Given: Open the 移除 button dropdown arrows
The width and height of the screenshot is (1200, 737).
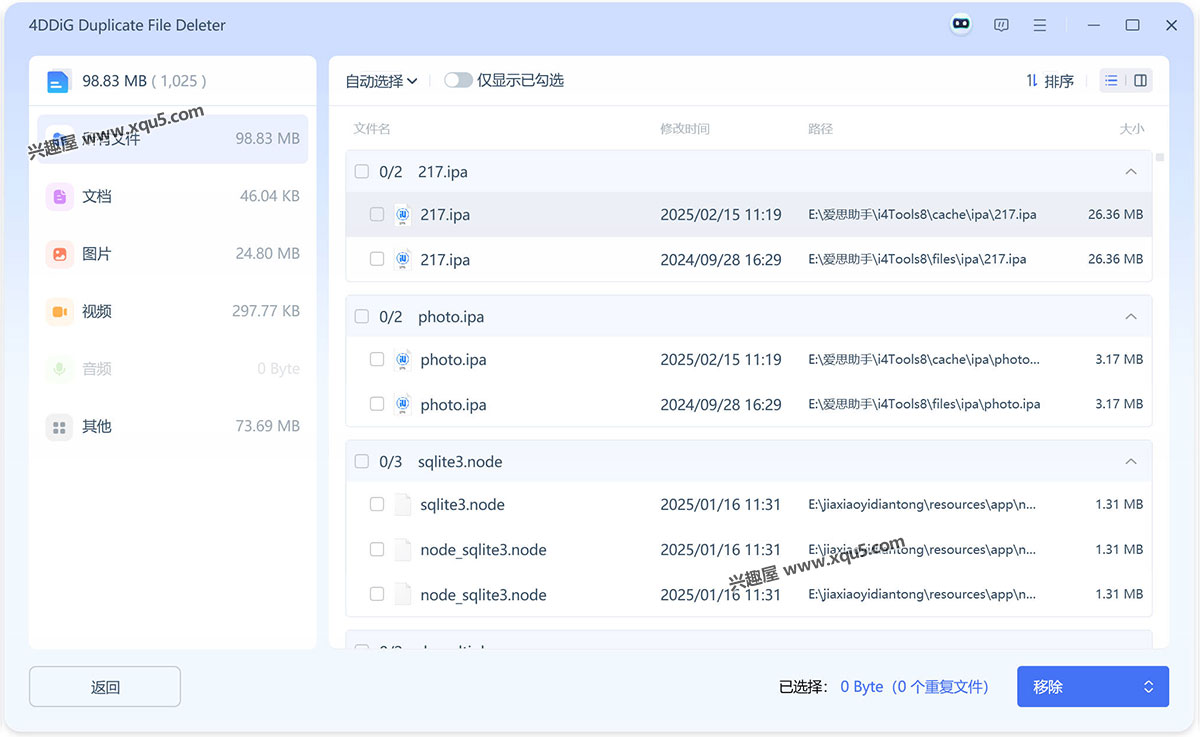Looking at the screenshot, I should (1148, 687).
